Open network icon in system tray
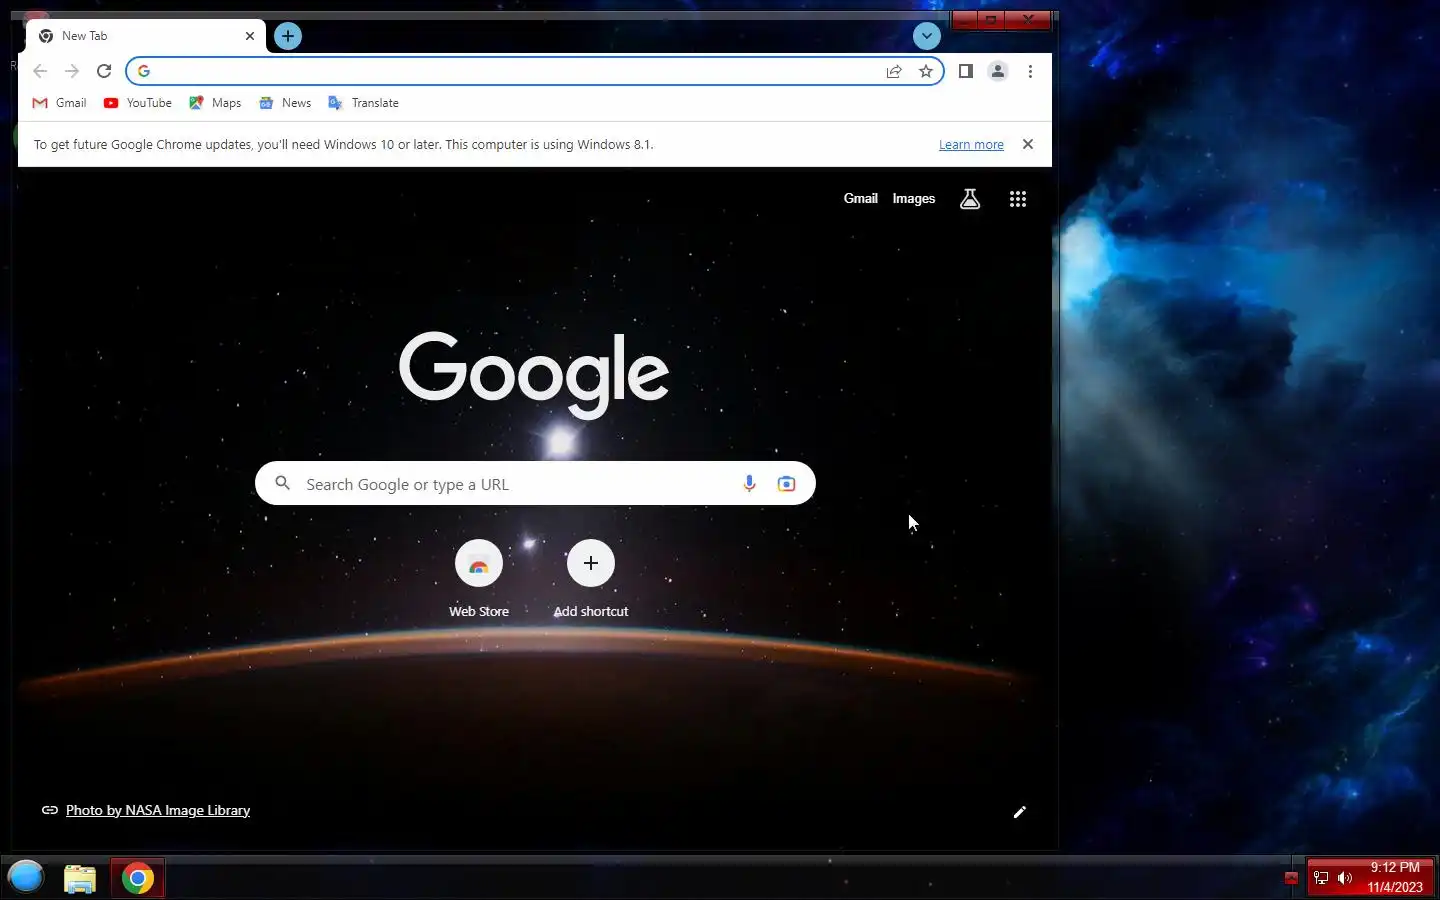 click(x=1321, y=878)
